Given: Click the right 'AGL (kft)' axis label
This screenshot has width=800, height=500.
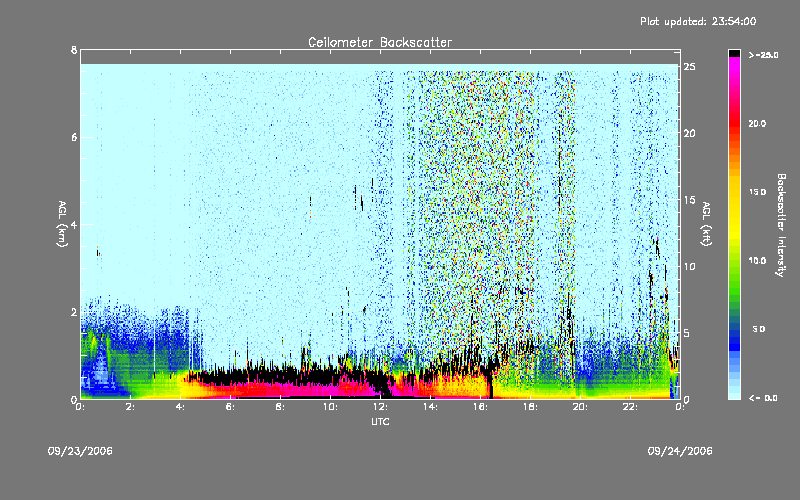Looking at the screenshot, I should coord(706,224).
